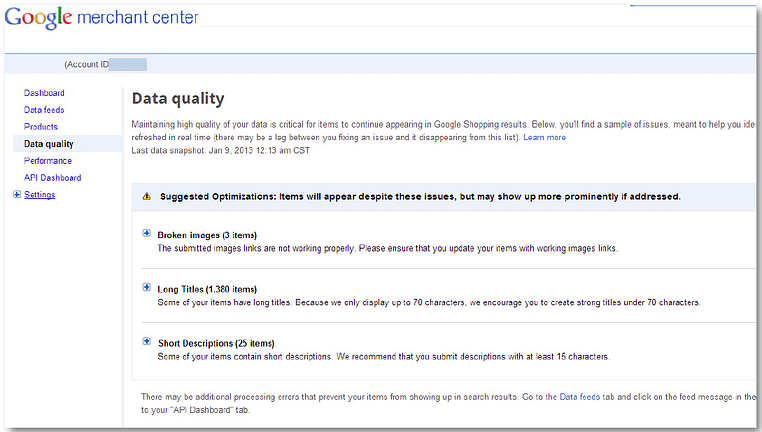The image size is (762, 432).
Task: Open the Products section
Action: 41,127
